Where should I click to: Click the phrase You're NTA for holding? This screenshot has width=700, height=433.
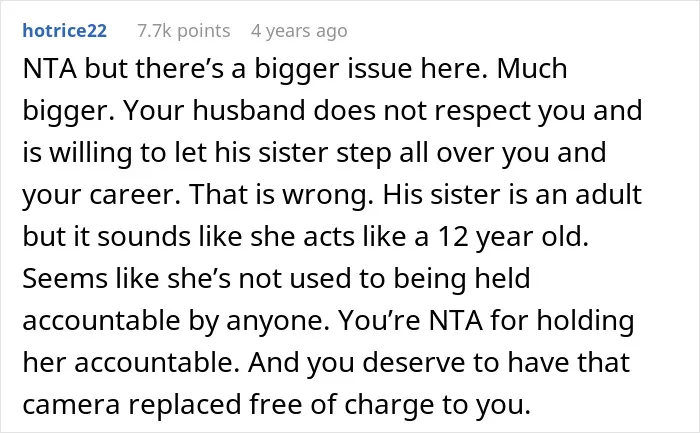click(x=486, y=321)
